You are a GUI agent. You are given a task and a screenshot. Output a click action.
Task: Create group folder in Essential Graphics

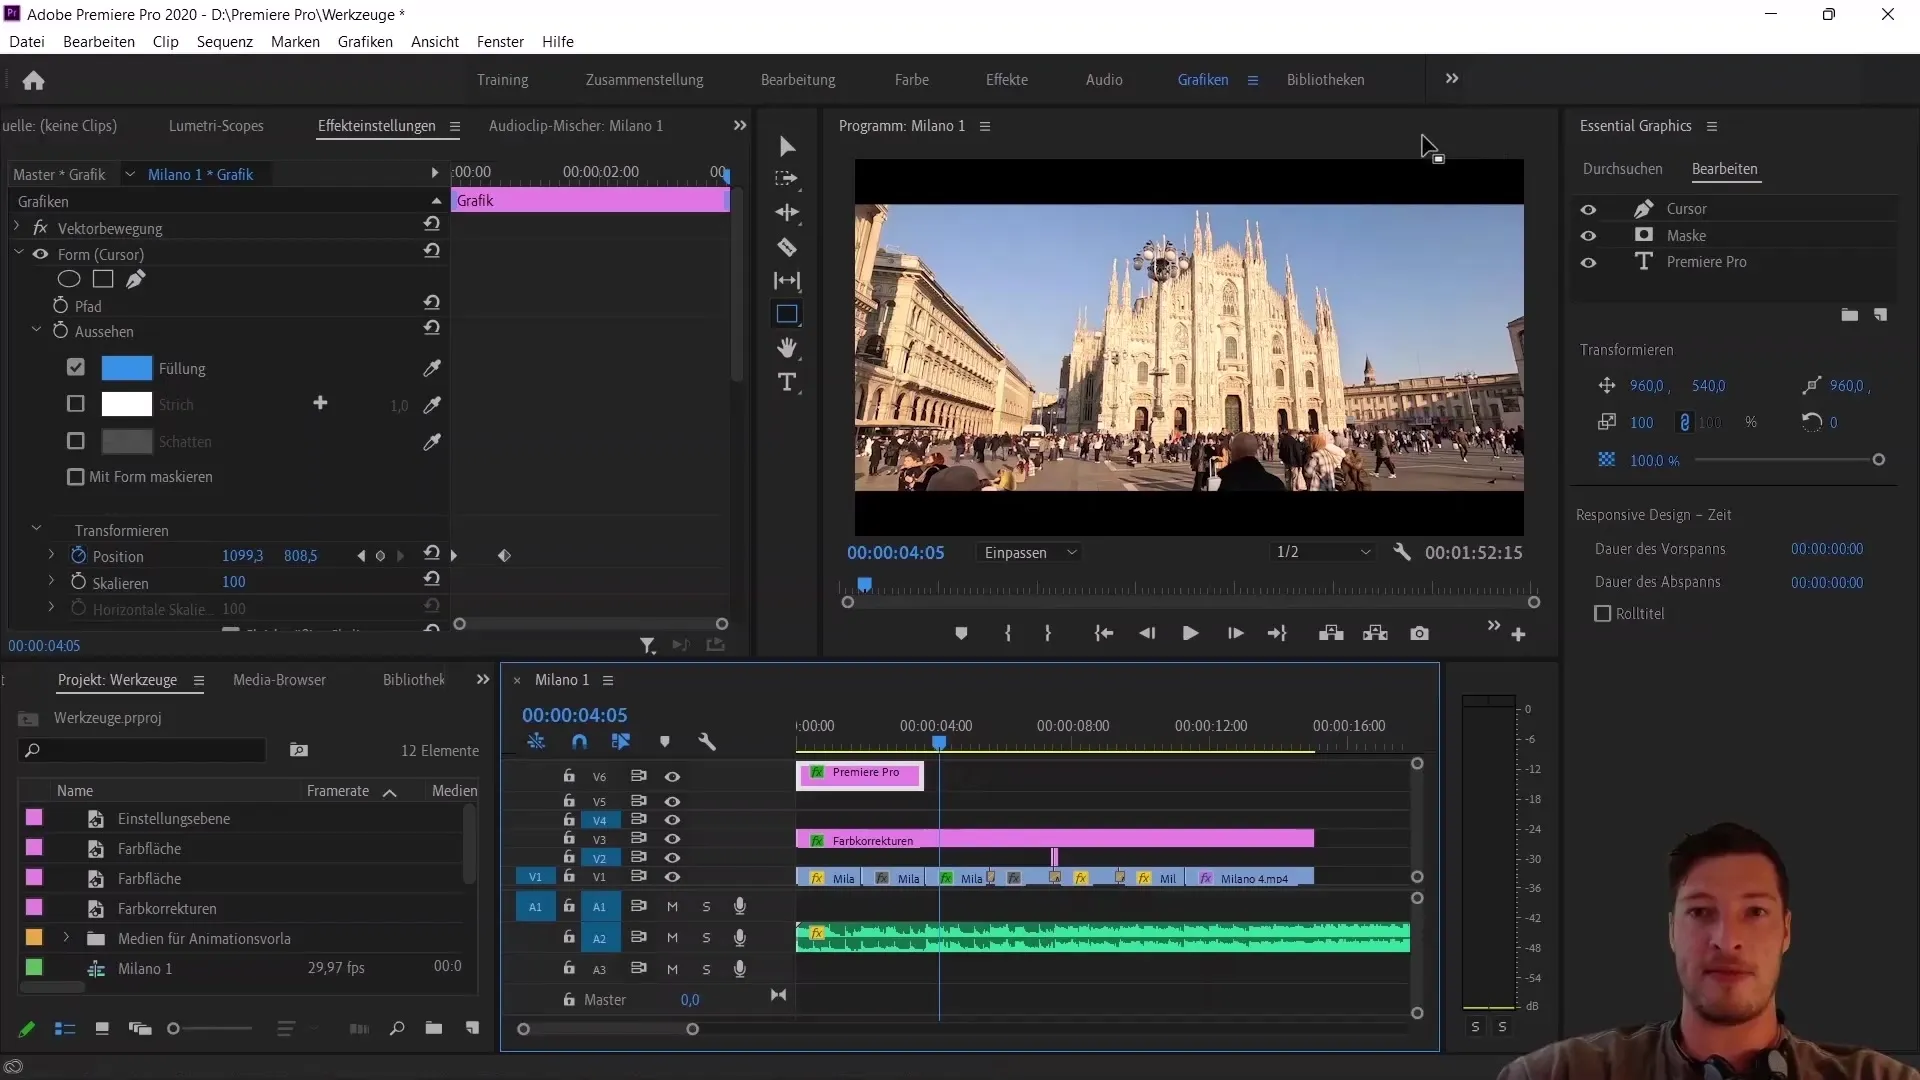(1850, 315)
